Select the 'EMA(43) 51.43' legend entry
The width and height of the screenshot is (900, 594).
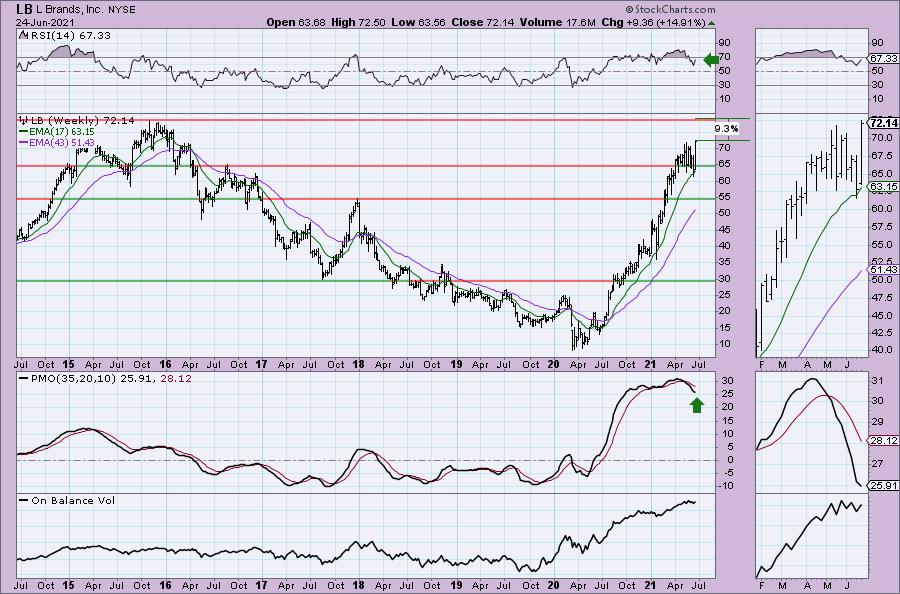point(57,142)
